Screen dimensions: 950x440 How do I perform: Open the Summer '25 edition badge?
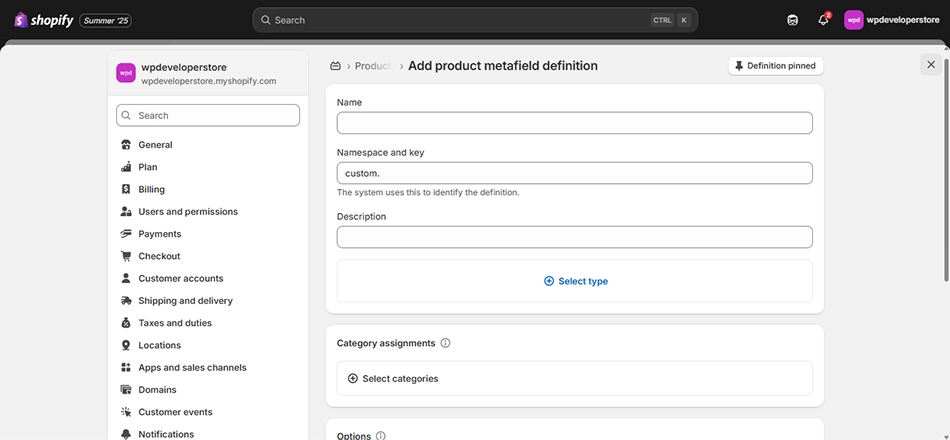[x=106, y=21]
